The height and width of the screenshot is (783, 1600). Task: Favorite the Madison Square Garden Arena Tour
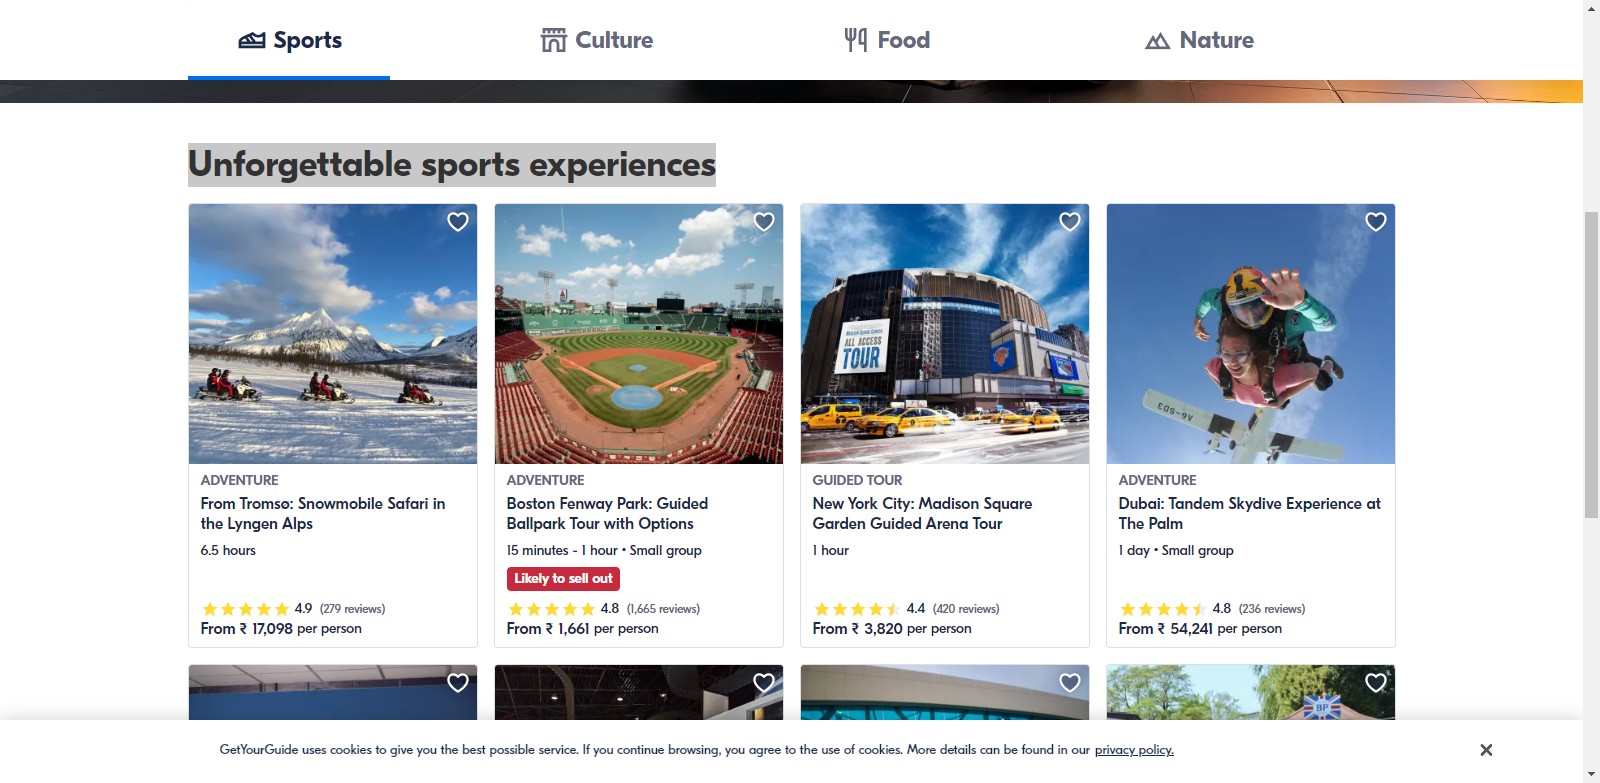[1070, 222]
